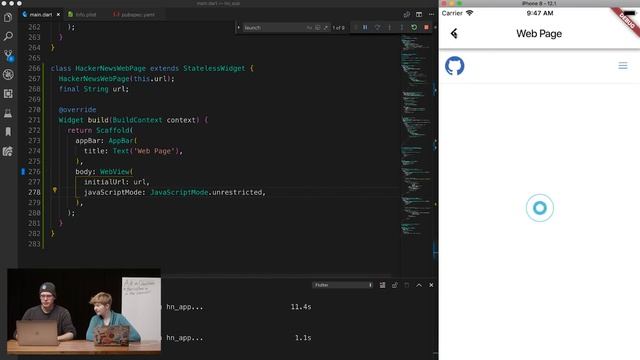Close the bottom output panel
Image resolution: width=640 pixels, height=360 pixels.
[x=431, y=285]
